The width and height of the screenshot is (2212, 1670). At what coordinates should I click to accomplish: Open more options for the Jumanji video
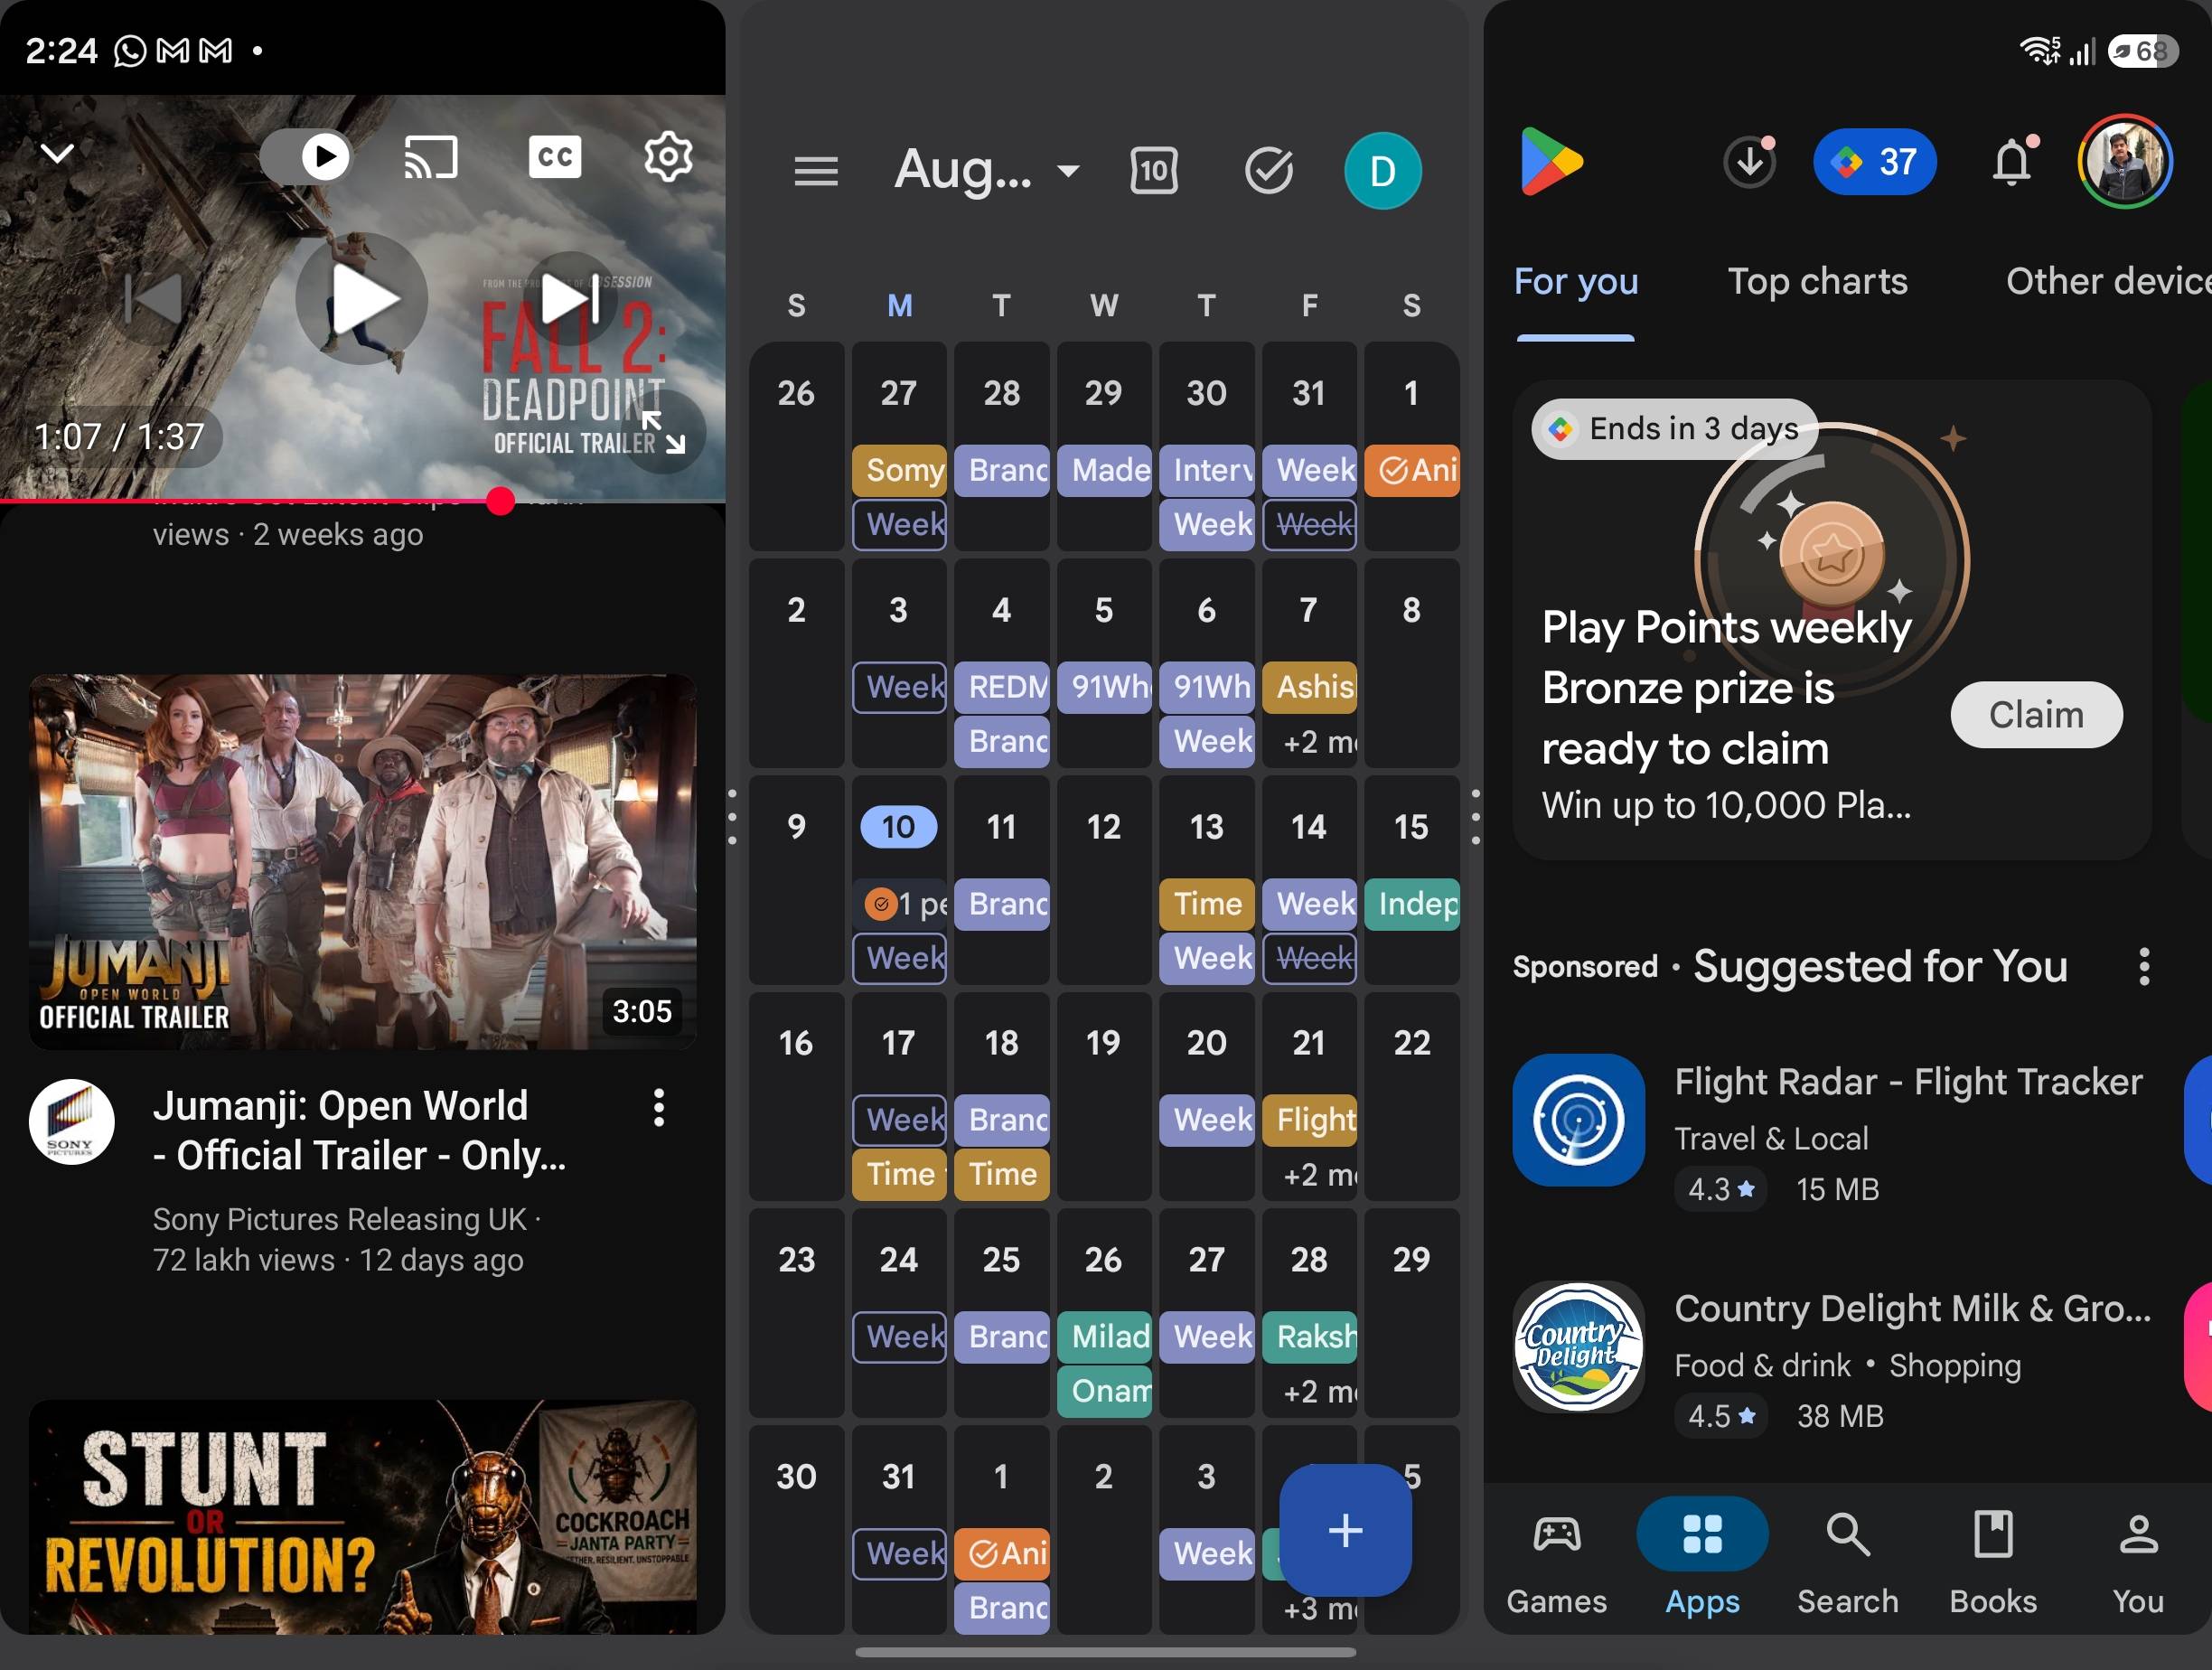658,1108
